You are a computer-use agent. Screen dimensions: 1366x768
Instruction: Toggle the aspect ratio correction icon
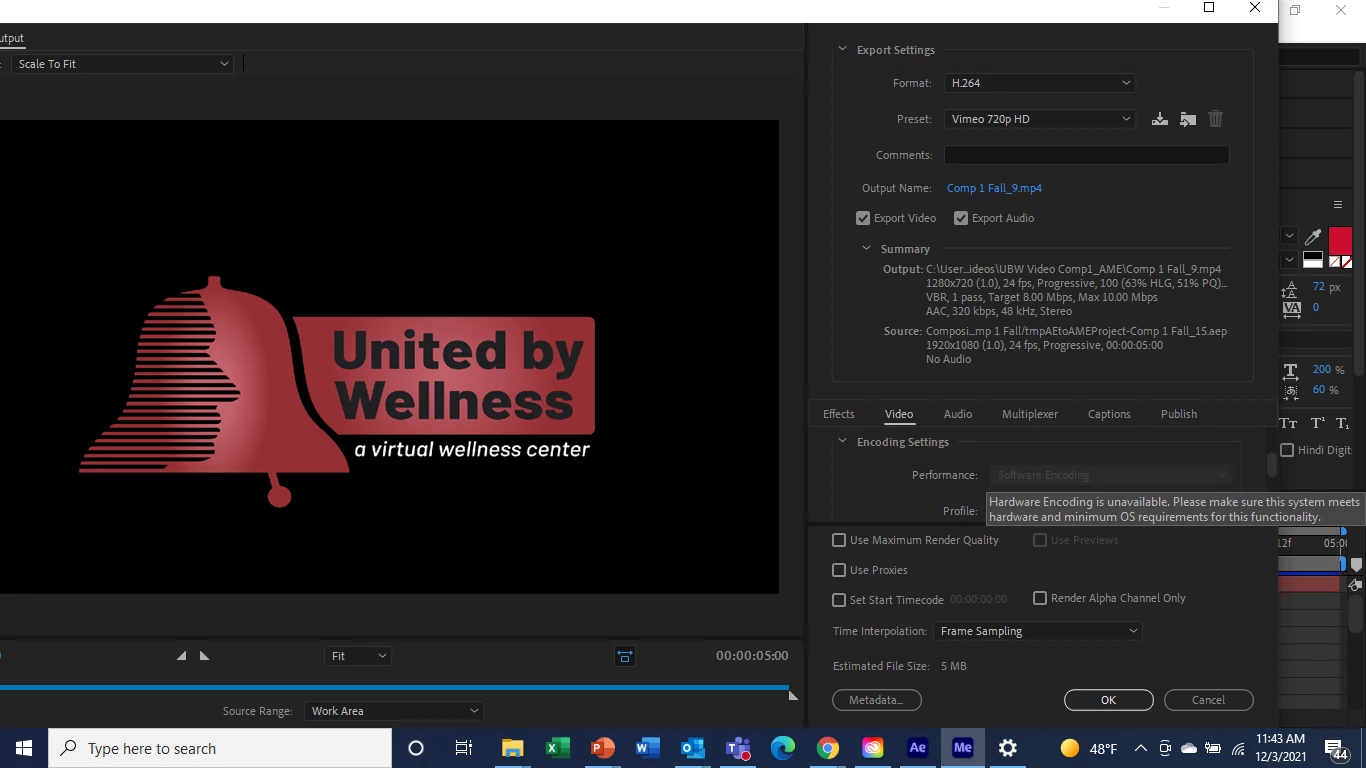[x=625, y=656]
